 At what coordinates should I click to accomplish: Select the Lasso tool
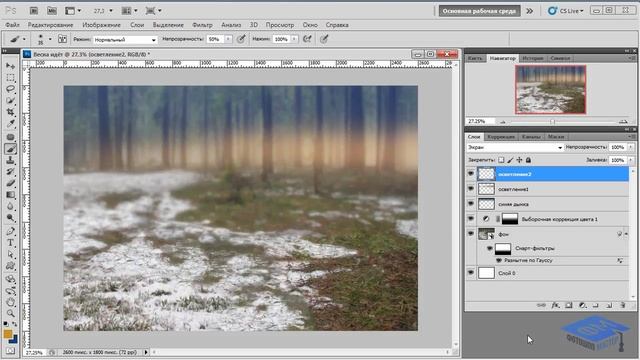point(11,89)
